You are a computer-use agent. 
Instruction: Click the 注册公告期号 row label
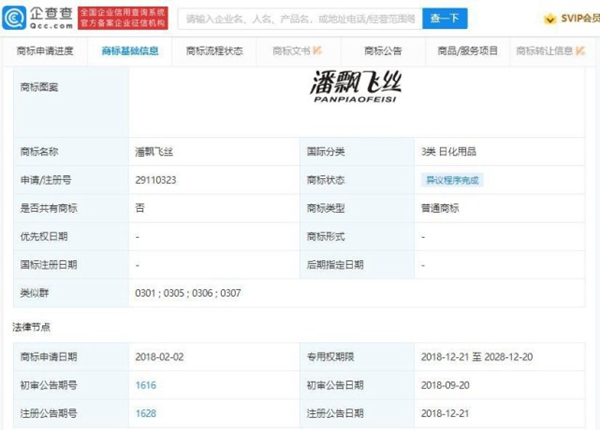49,414
